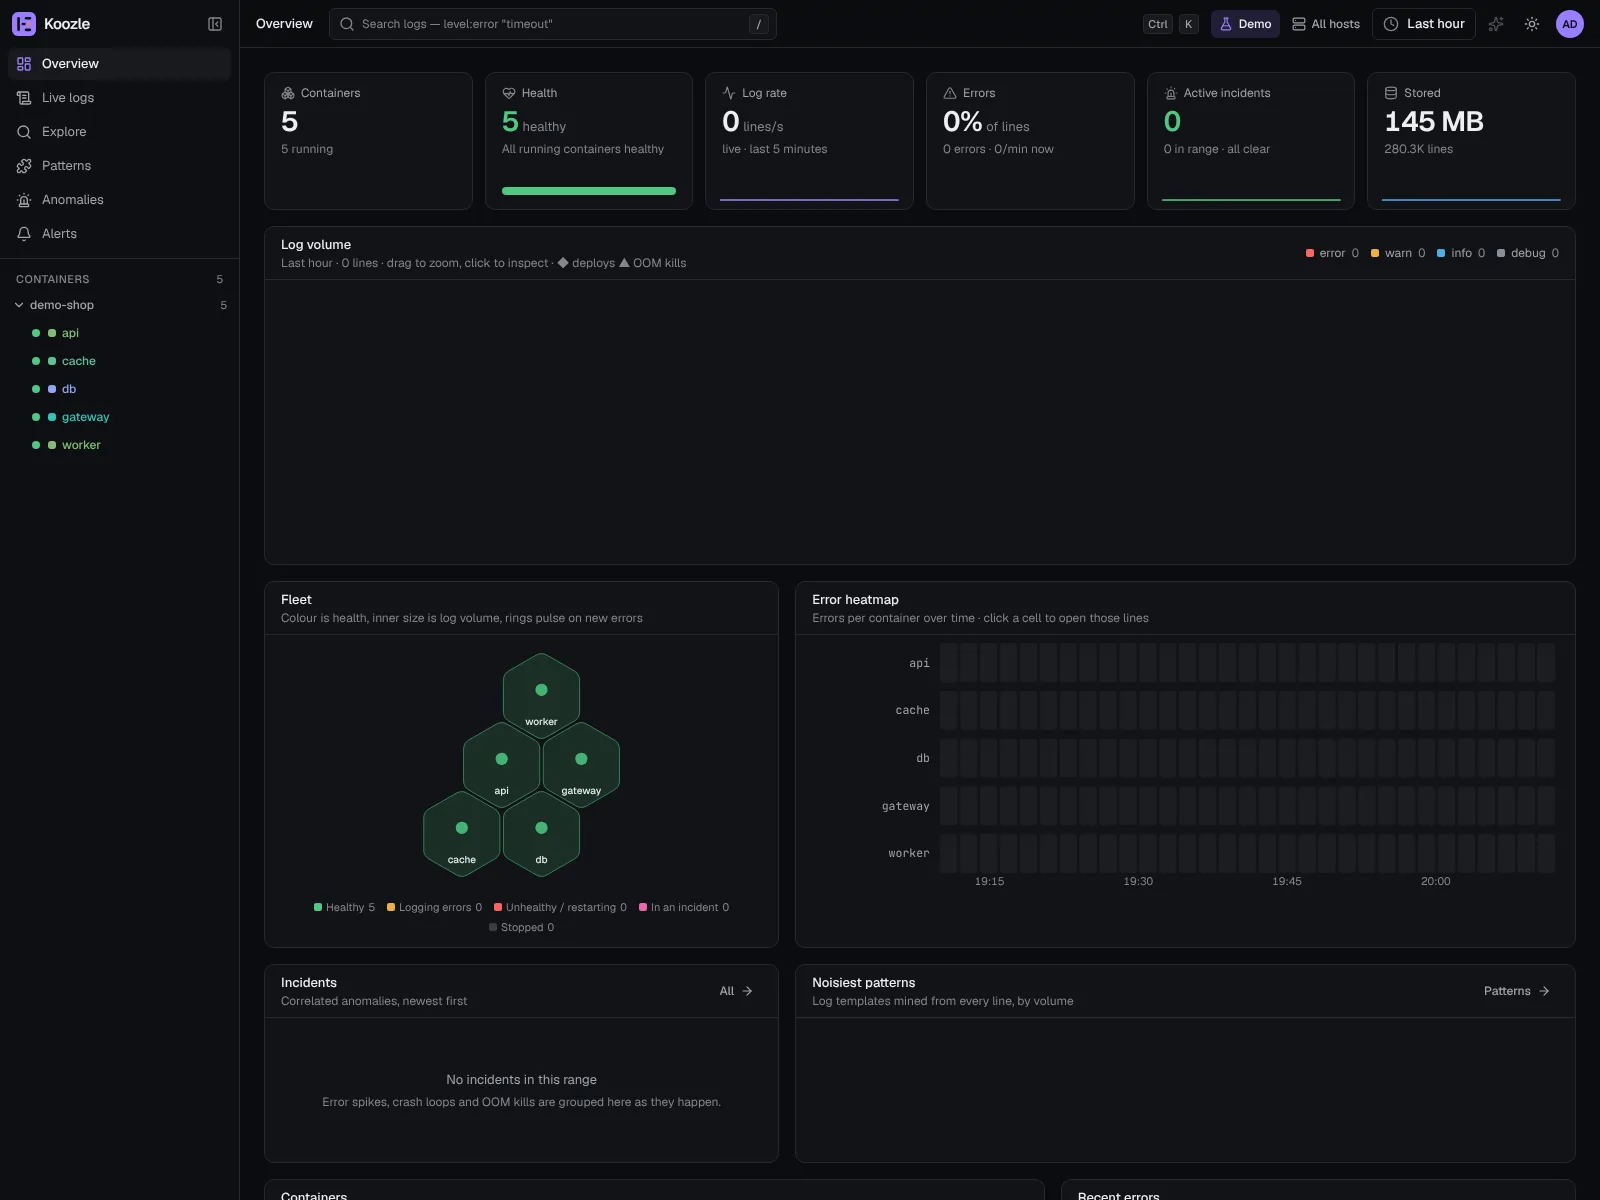Toggle the light/dark theme sun icon
Screen dimensions: 1600x1200
click(x=1532, y=24)
